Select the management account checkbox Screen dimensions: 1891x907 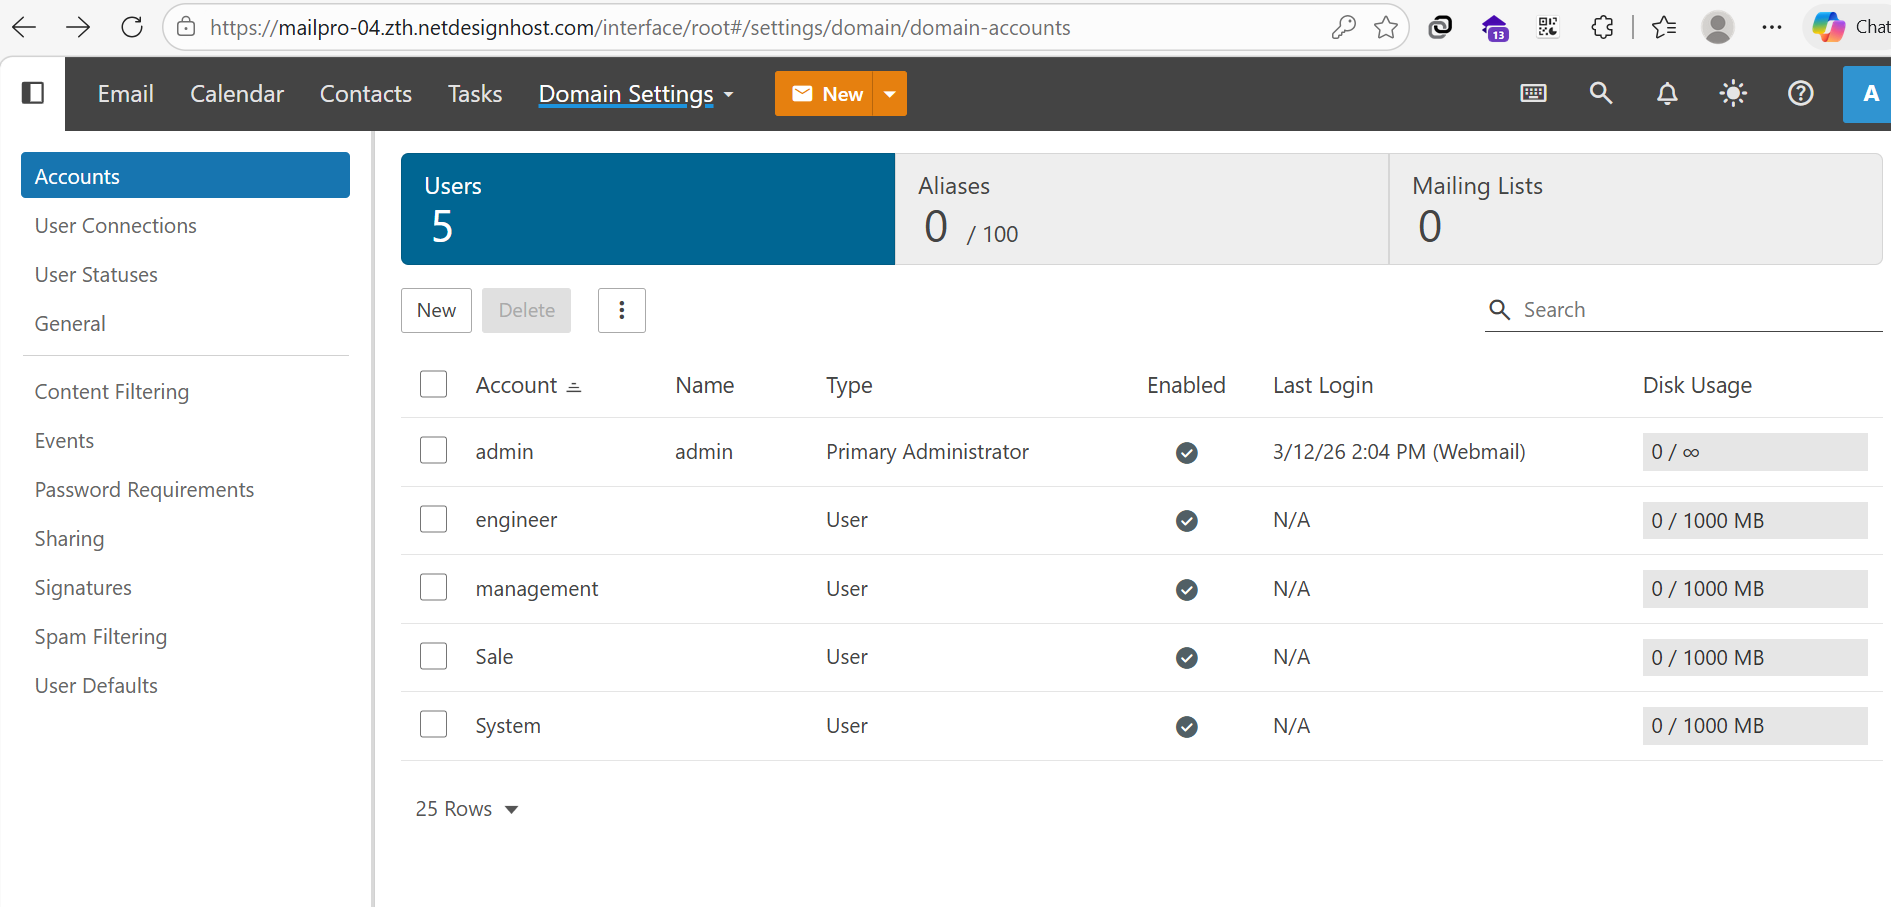click(433, 587)
